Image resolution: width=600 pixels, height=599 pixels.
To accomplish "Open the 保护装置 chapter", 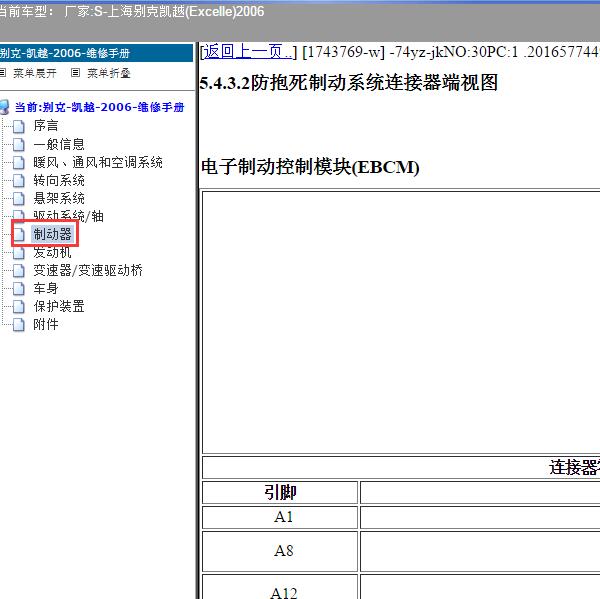I will pyautogui.click(x=59, y=306).
